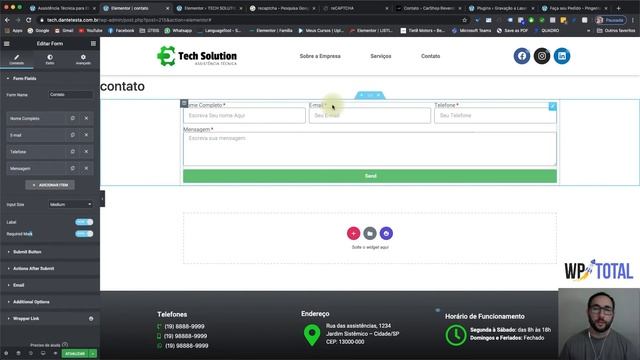This screenshot has width=640, height=360.
Task: Expand the Actions After Submit section
Action: point(50,269)
